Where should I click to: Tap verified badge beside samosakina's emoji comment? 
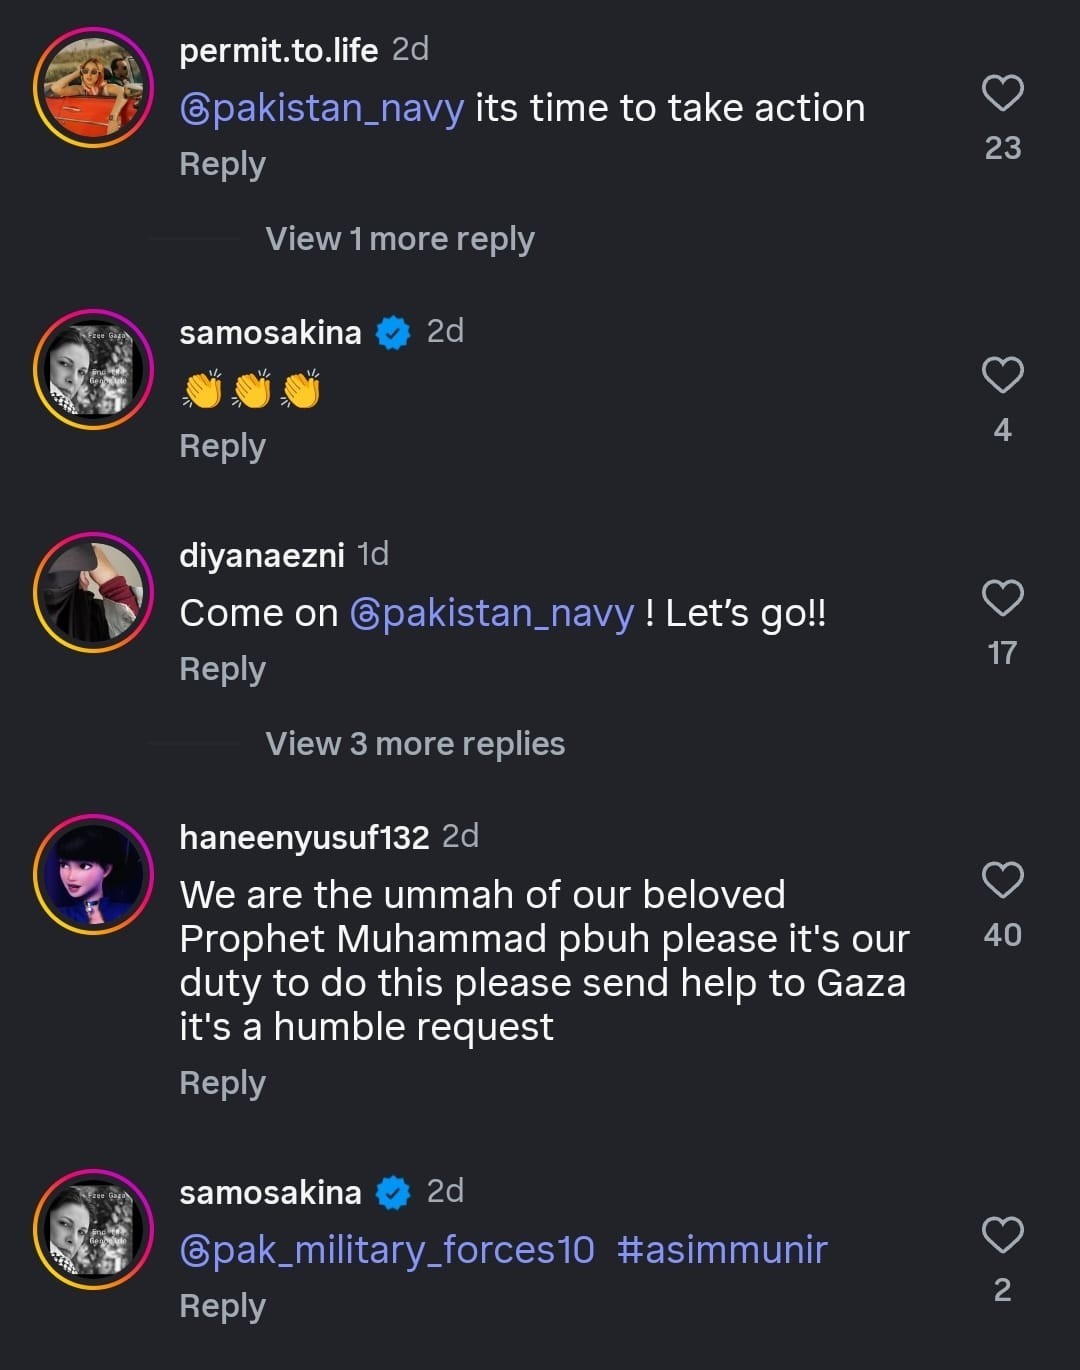[x=393, y=332]
